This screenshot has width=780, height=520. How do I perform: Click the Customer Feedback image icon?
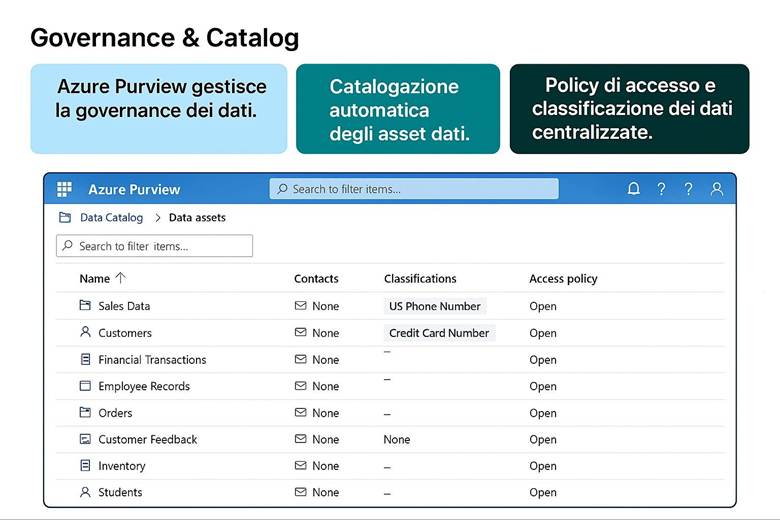(85, 439)
